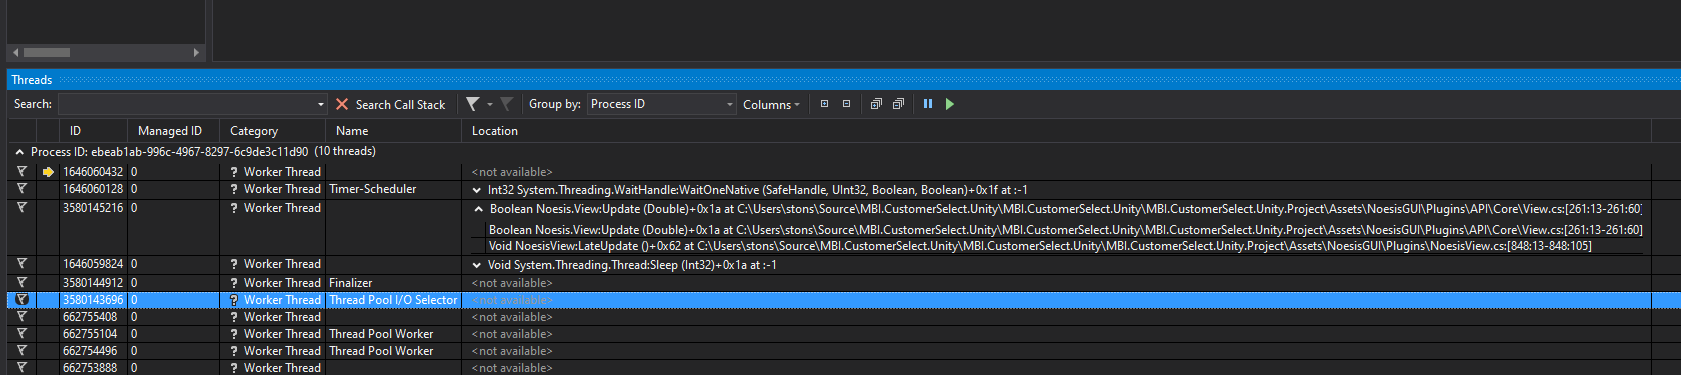Screen dimensions: 1681x375
Task: Open the Group by Process ID combo box
Action: click(x=662, y=104)
